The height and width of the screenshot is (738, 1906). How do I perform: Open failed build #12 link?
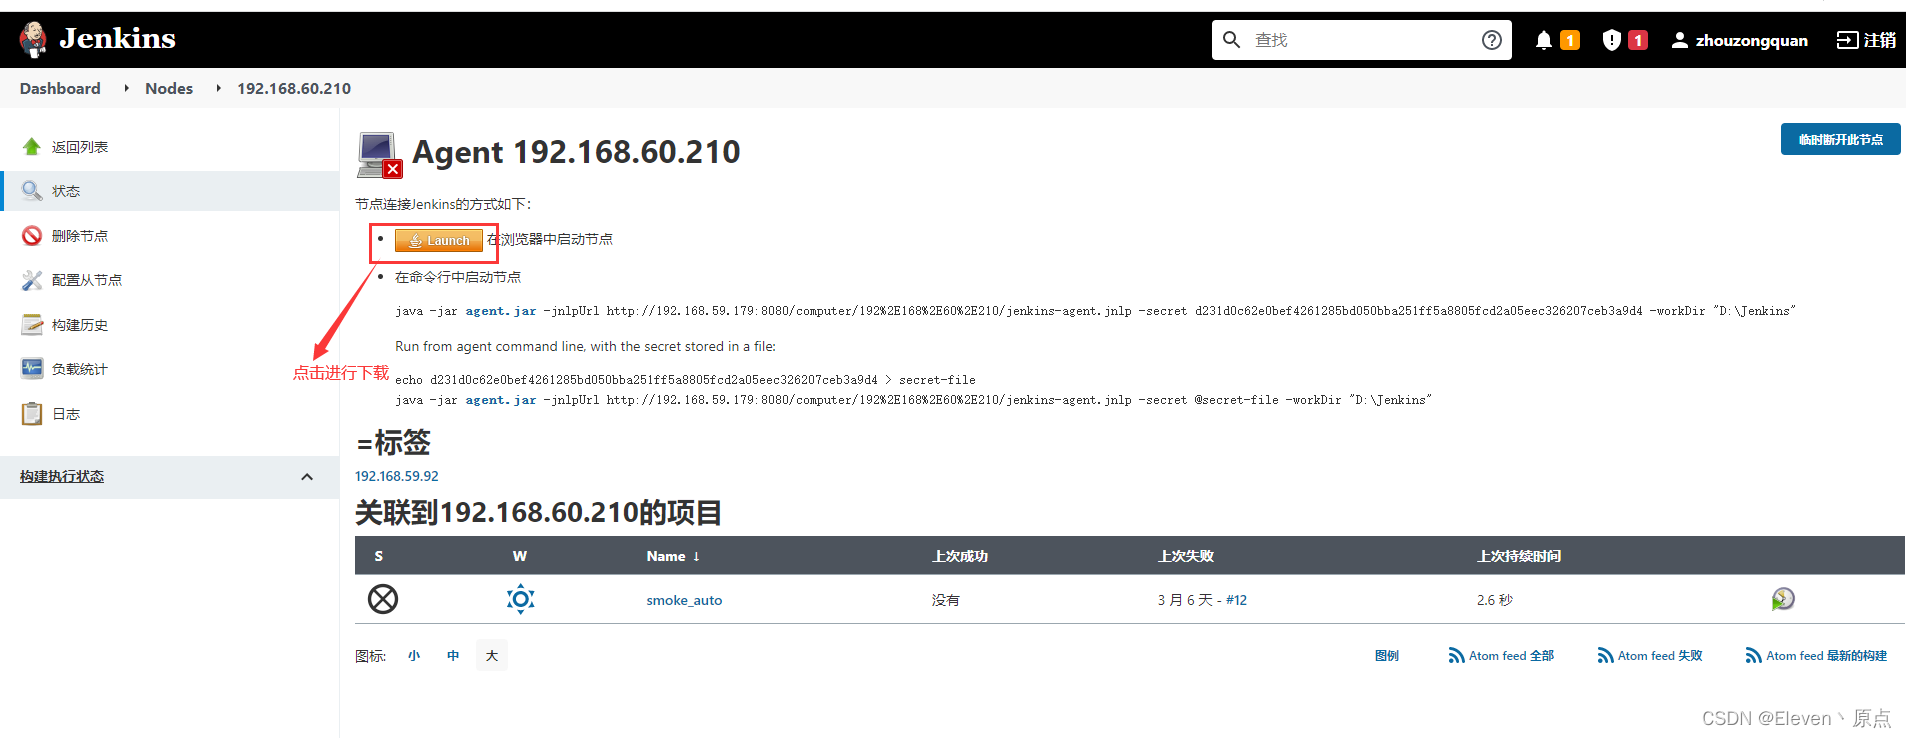[x=1236, y=600]
